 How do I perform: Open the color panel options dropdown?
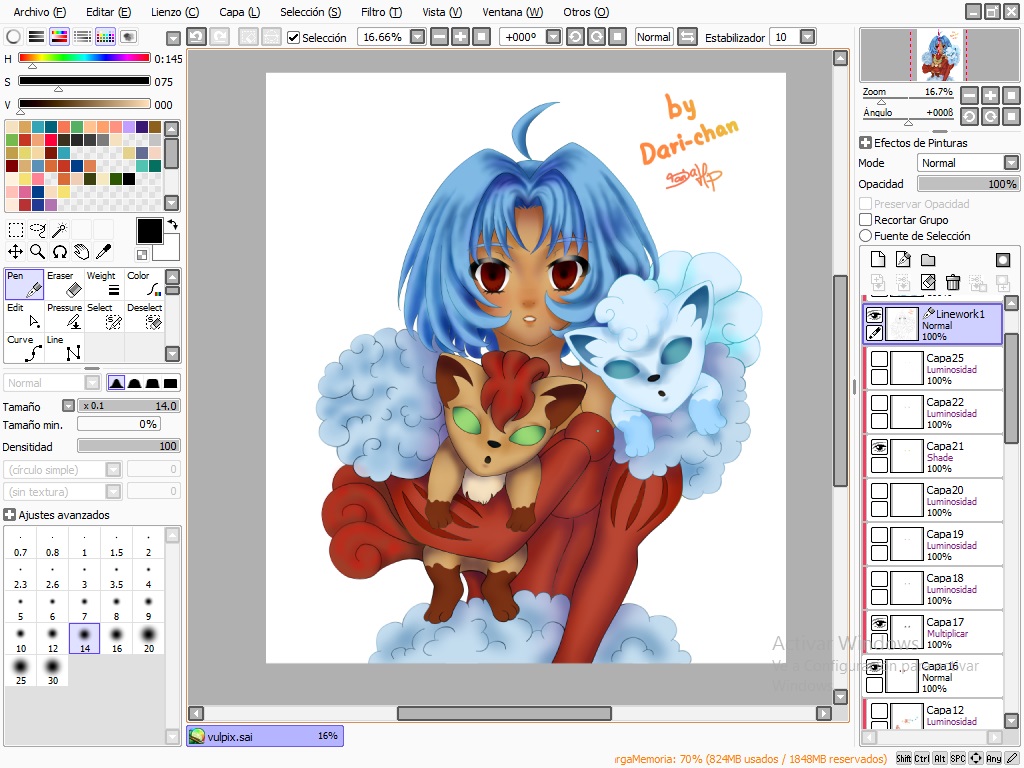coord(173,38)
